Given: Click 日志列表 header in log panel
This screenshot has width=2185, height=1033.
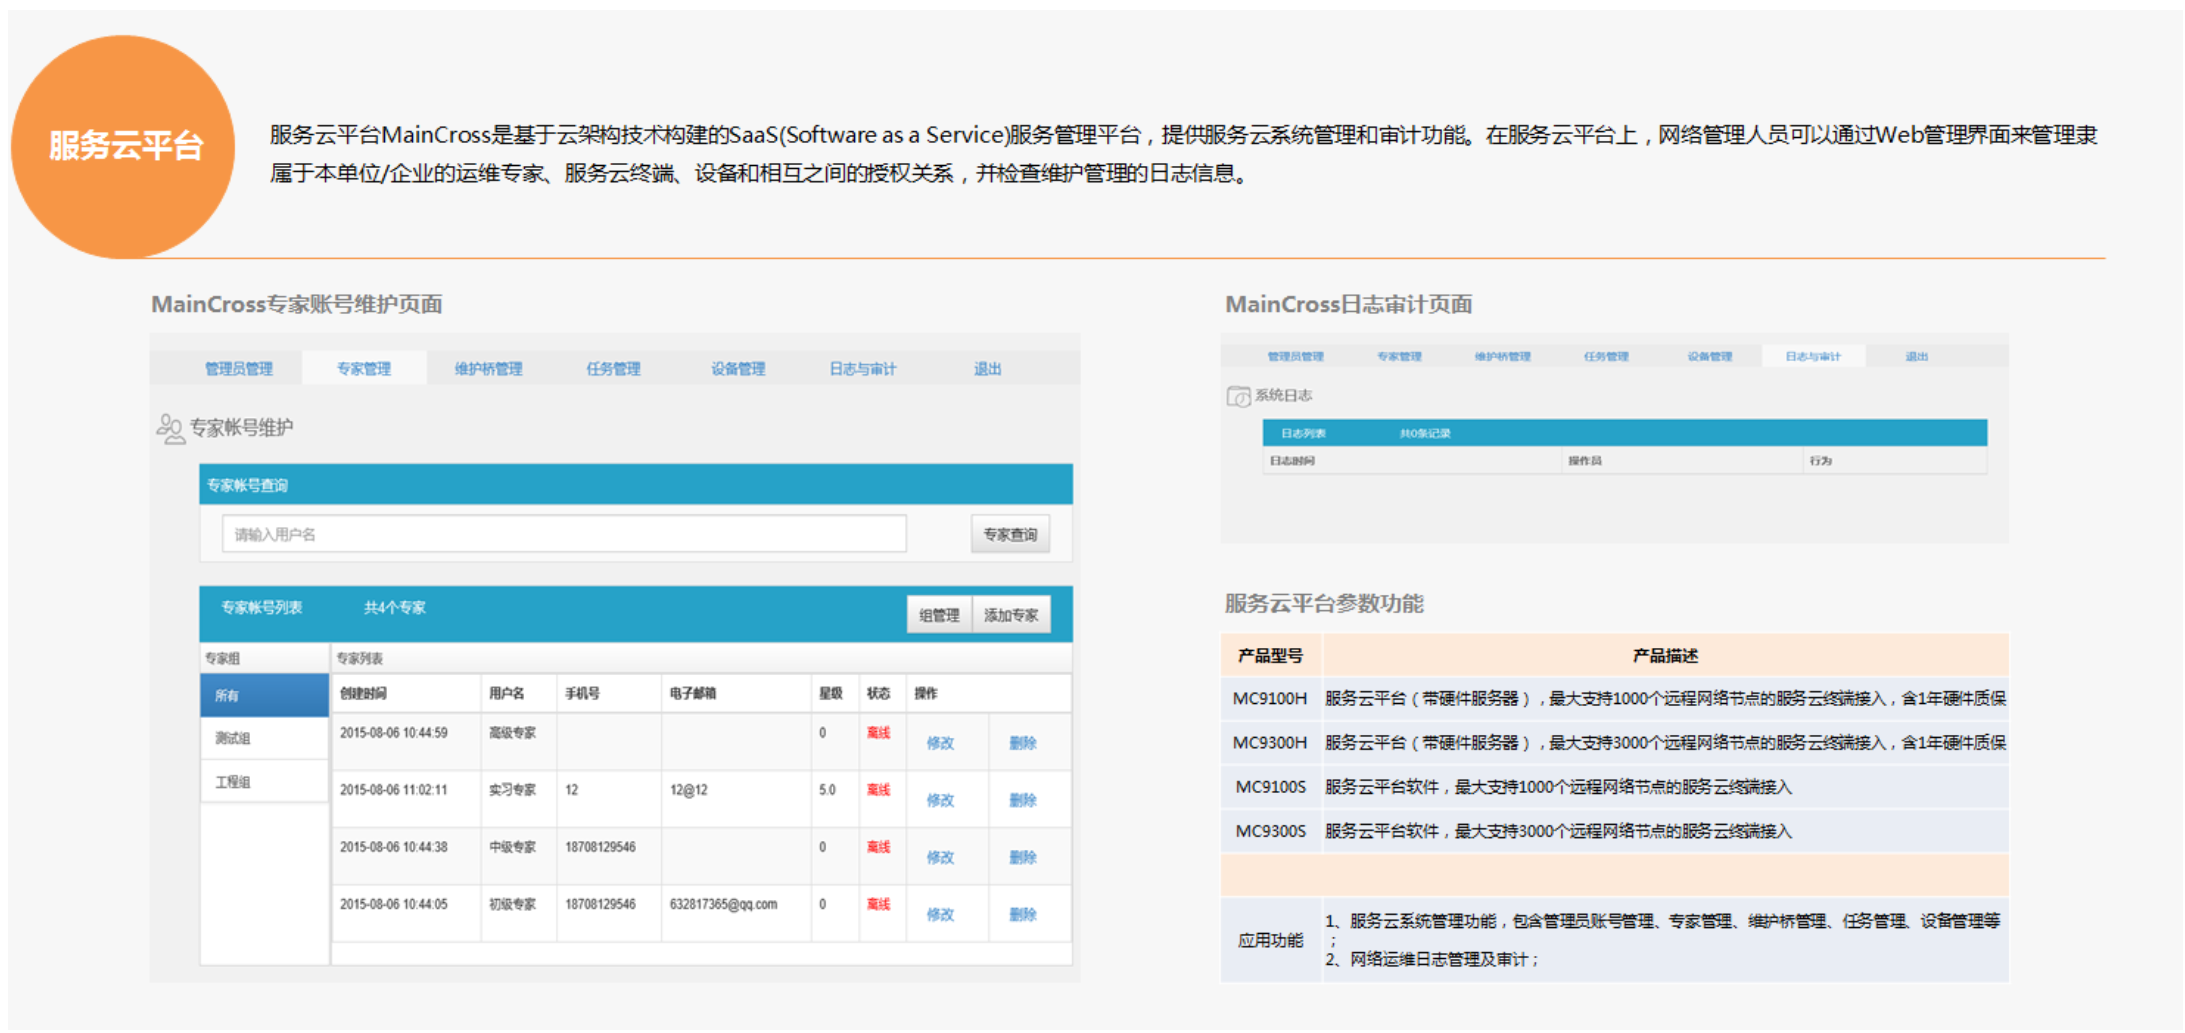Looking at the screenshot, I should coord(1304,434).
